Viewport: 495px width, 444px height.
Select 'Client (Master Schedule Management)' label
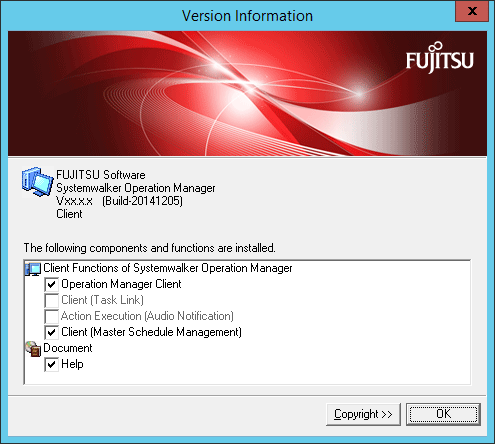[152, 332]
